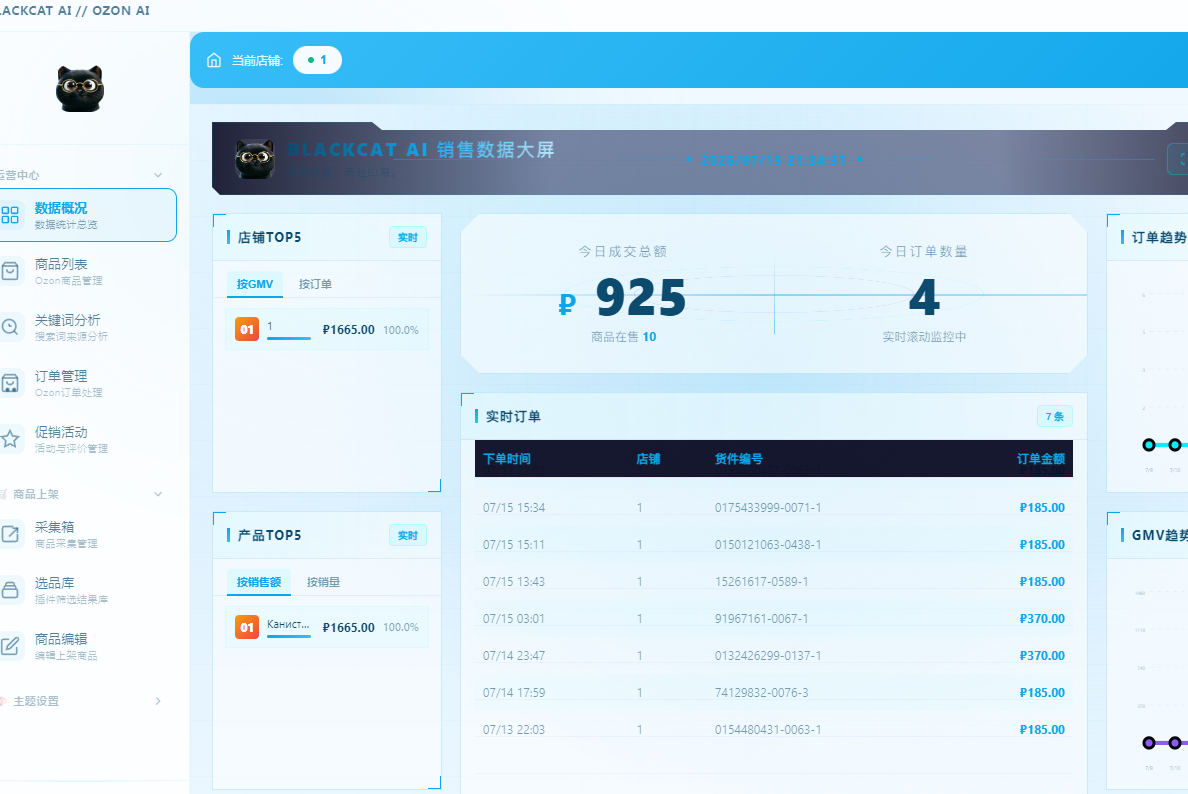
Task: Select current store chip labeled 1
Action: pyautogui.click(x=317, y=60)
